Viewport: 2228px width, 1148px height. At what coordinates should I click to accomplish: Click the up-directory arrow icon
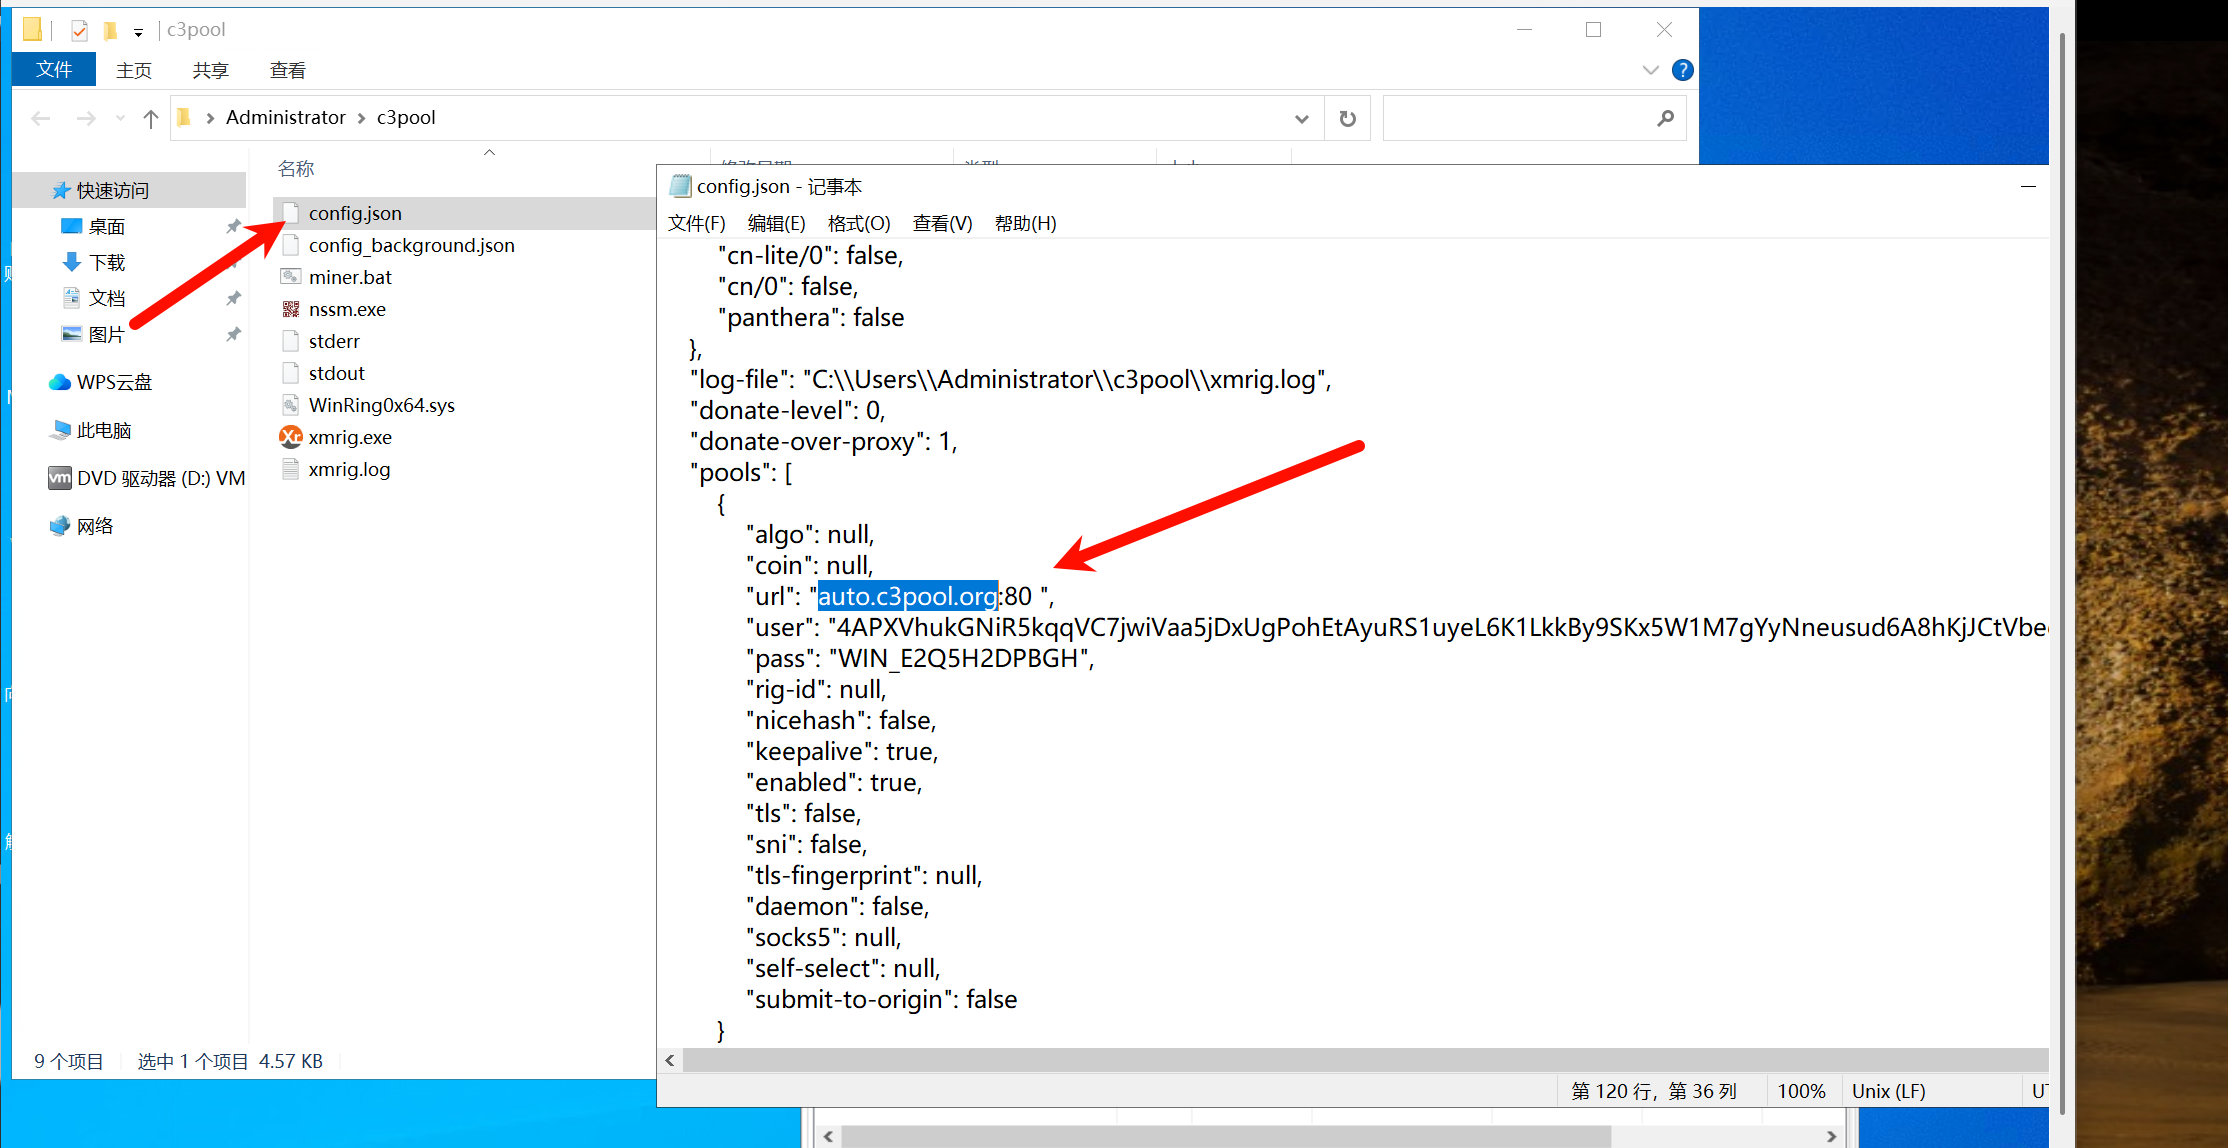[151, 118]
